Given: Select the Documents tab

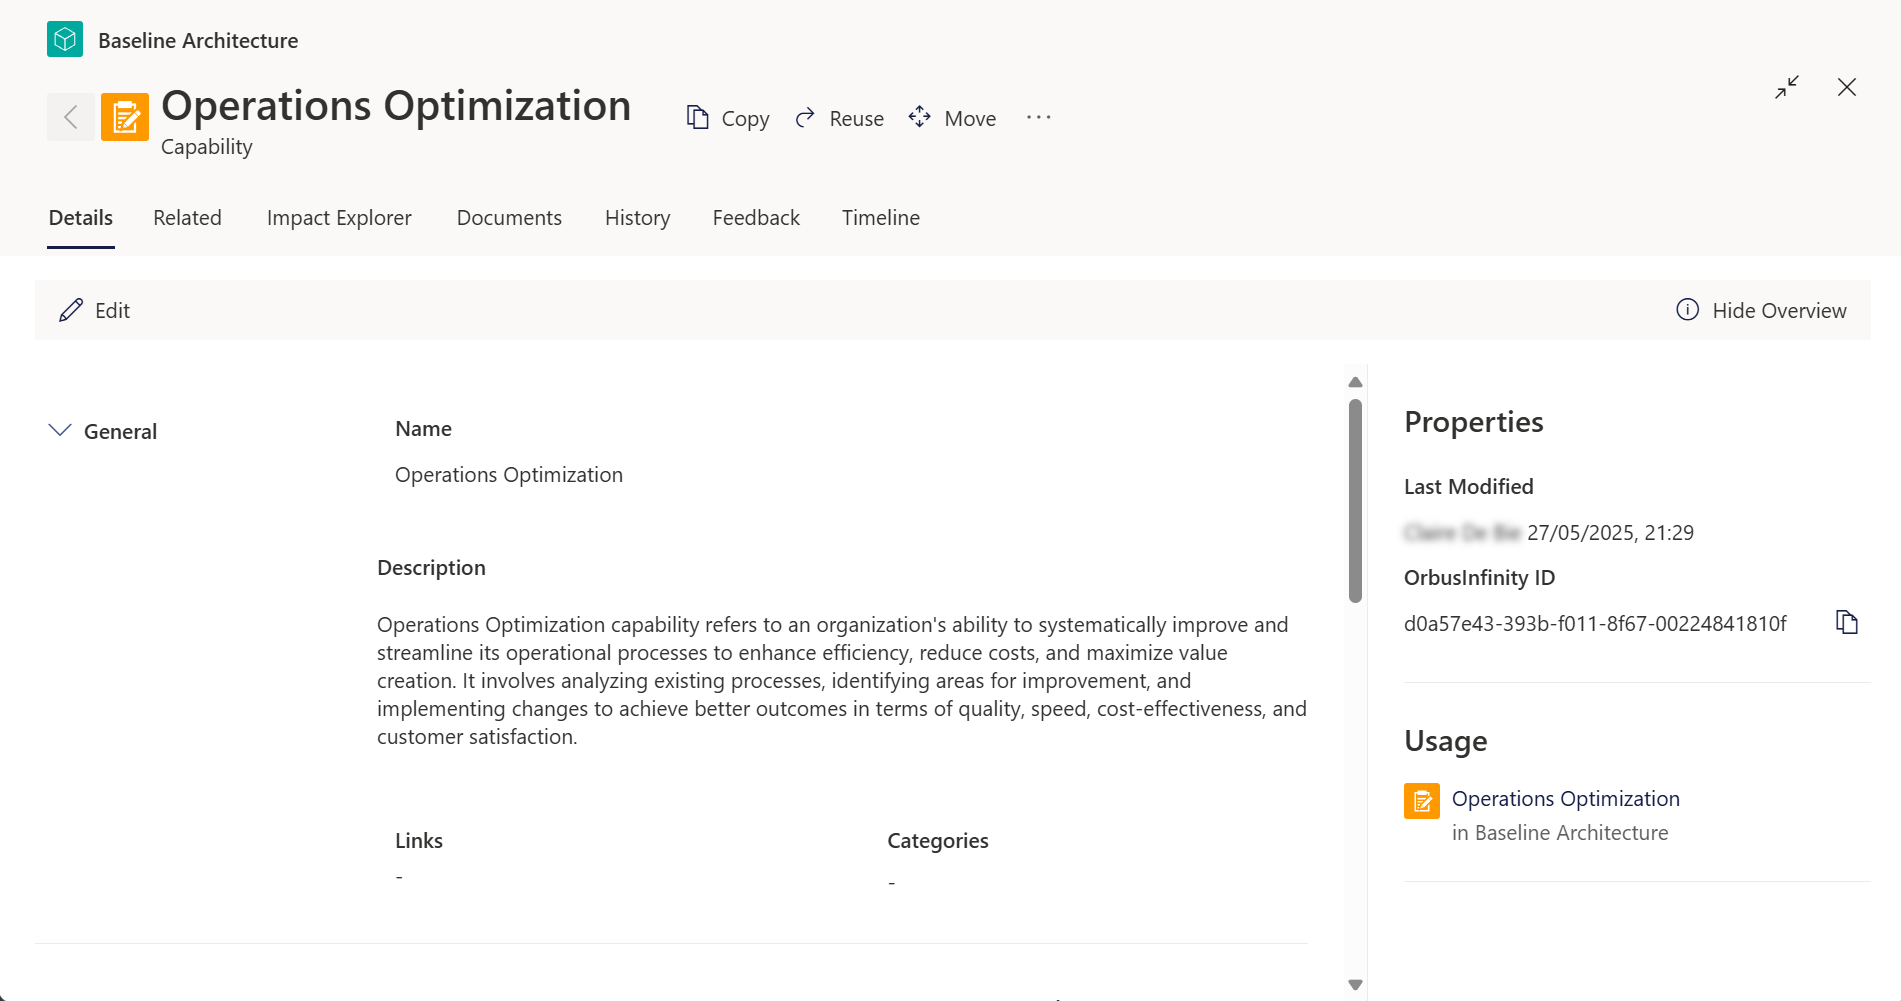Looking at the screenshot, I should click(509, 218).
